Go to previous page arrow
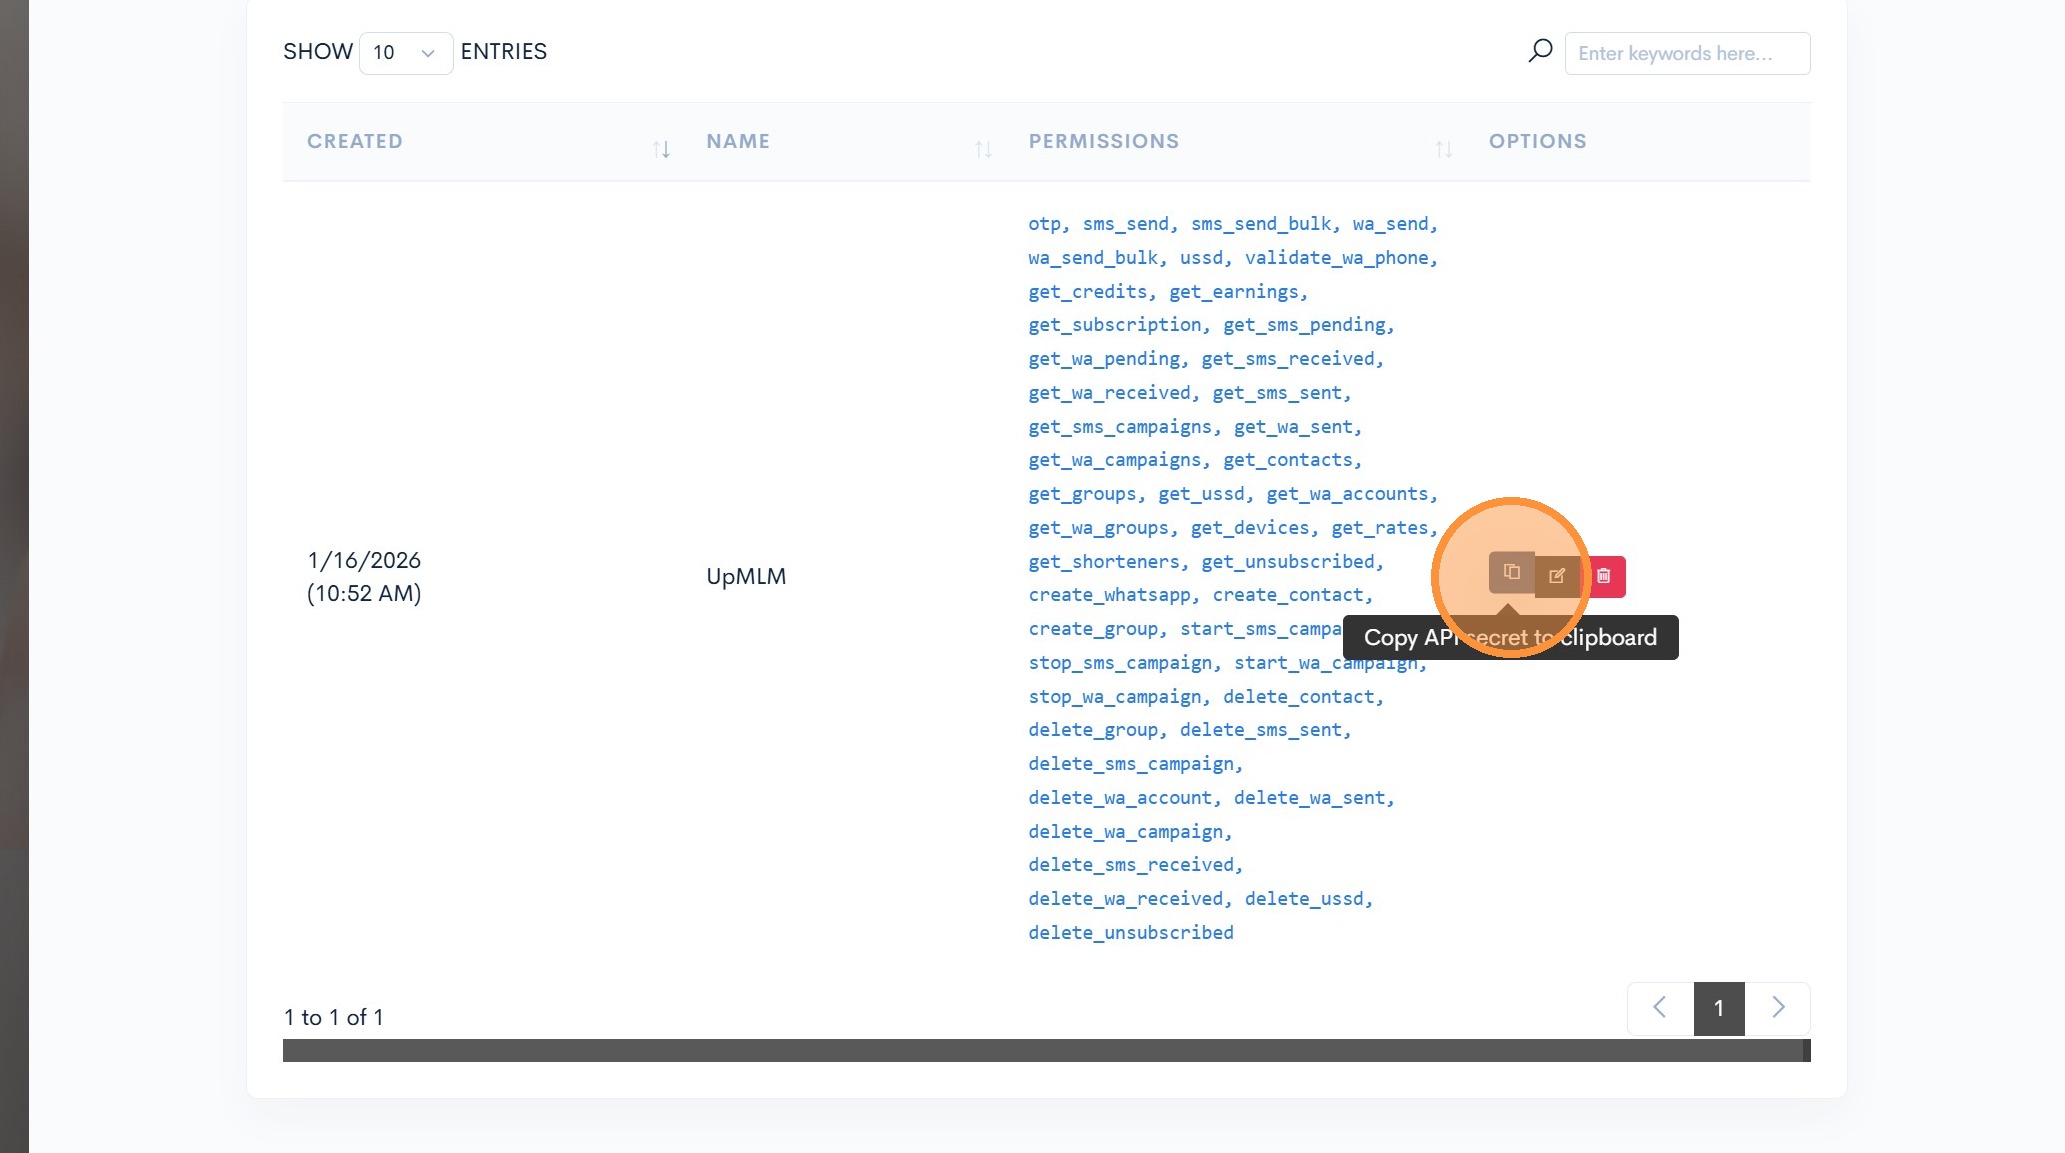Screen dimensions: 2065x1153 coord(1660,1008)
